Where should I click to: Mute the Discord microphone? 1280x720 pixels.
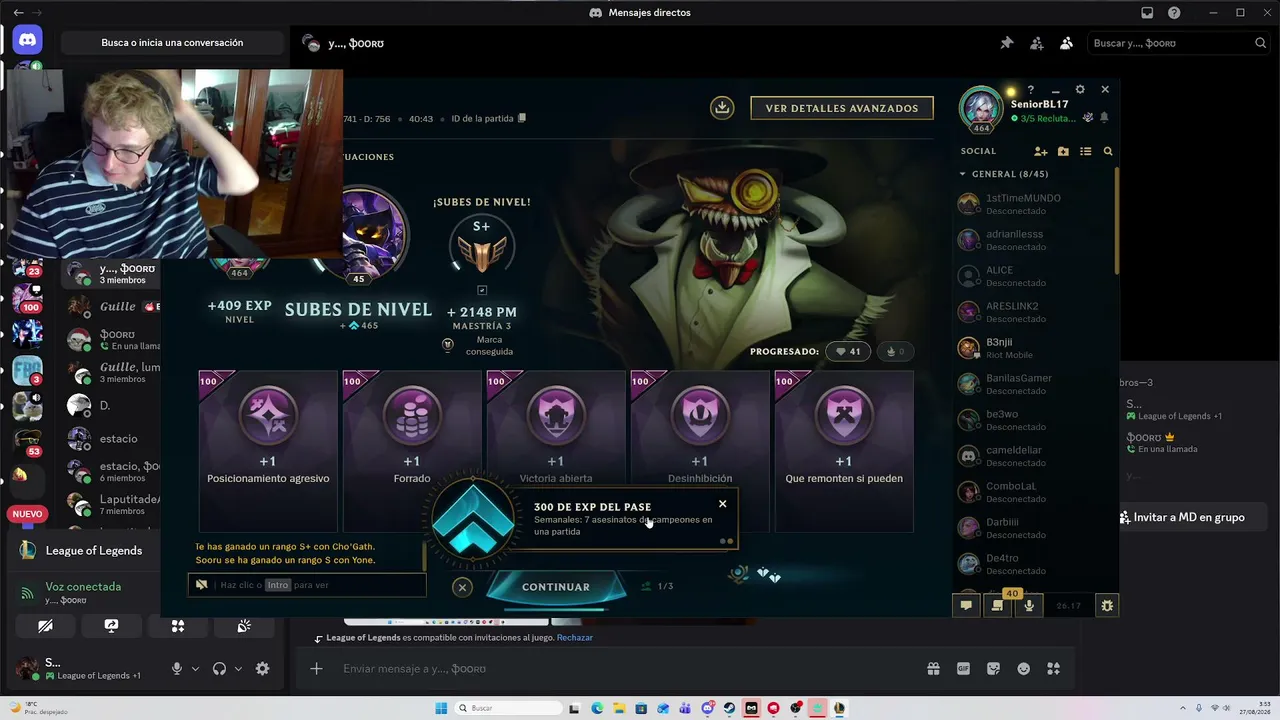coord(177,668)
